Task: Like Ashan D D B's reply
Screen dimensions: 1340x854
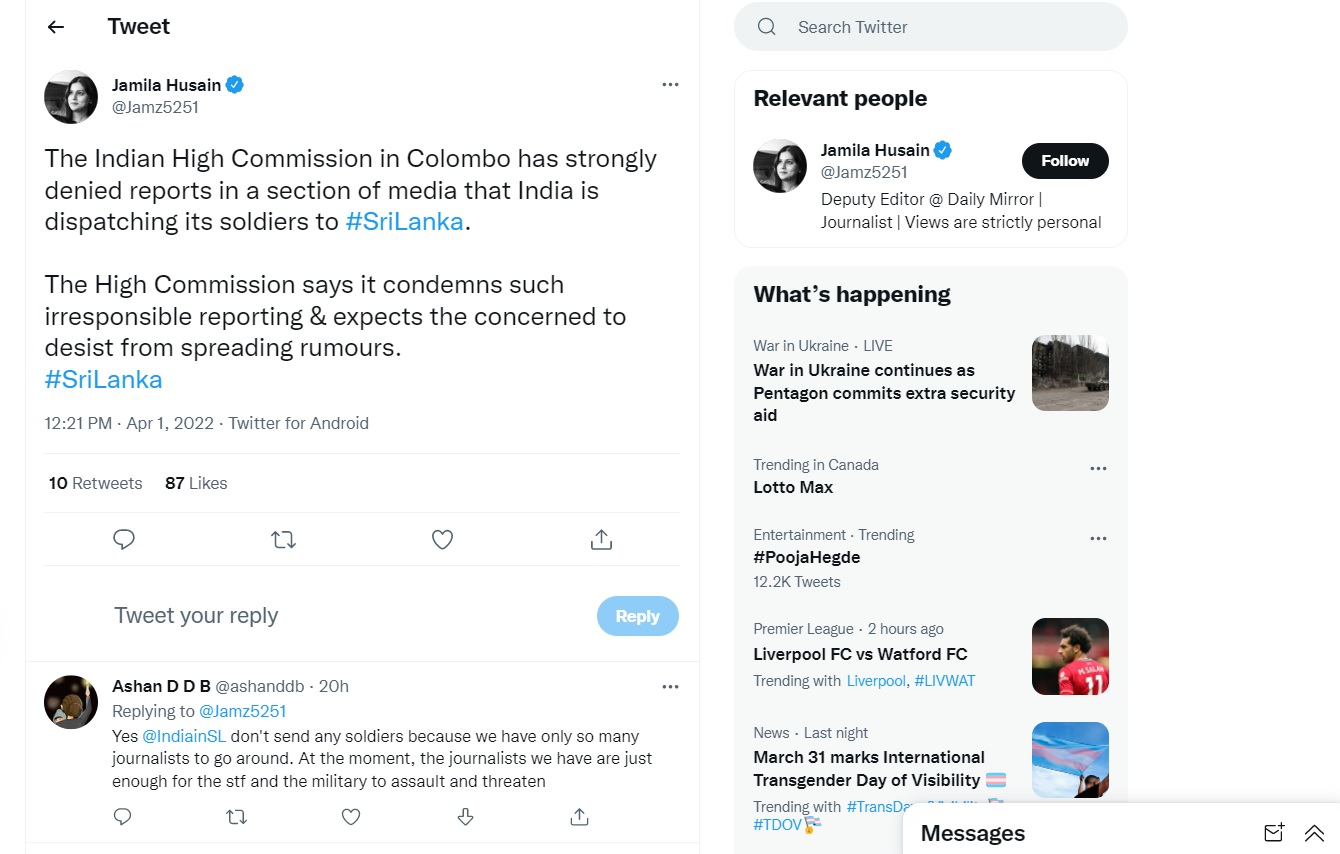Action: [351, 817]
